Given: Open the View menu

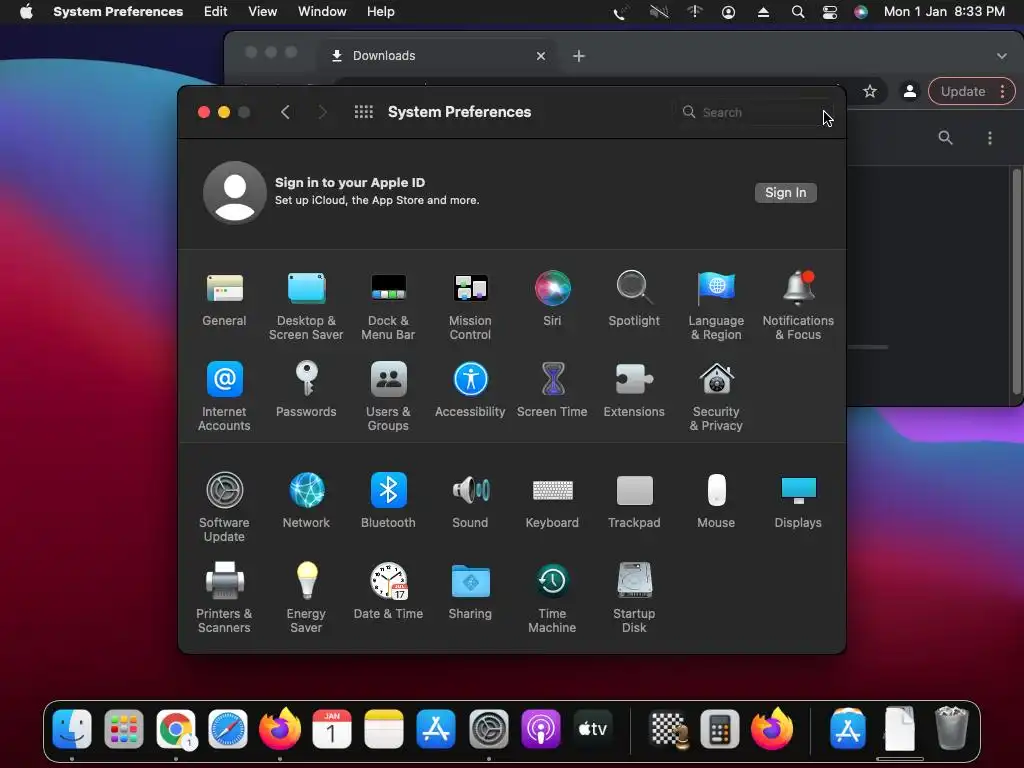Looking at the screenshot, I should (263, 12).
